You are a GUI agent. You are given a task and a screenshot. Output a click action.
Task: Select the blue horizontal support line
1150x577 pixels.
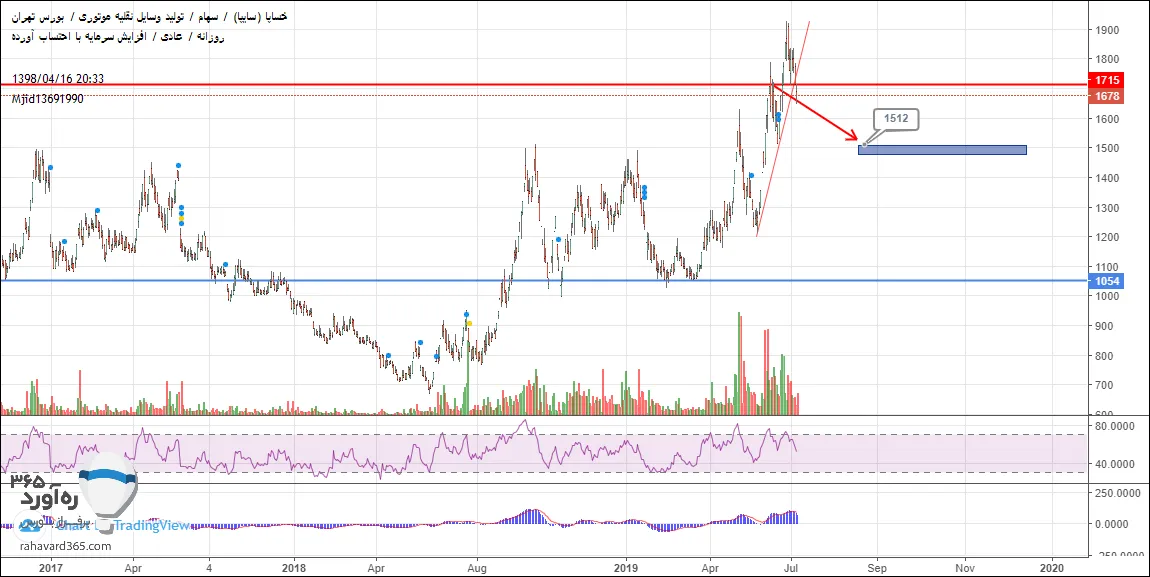[543, 281]
